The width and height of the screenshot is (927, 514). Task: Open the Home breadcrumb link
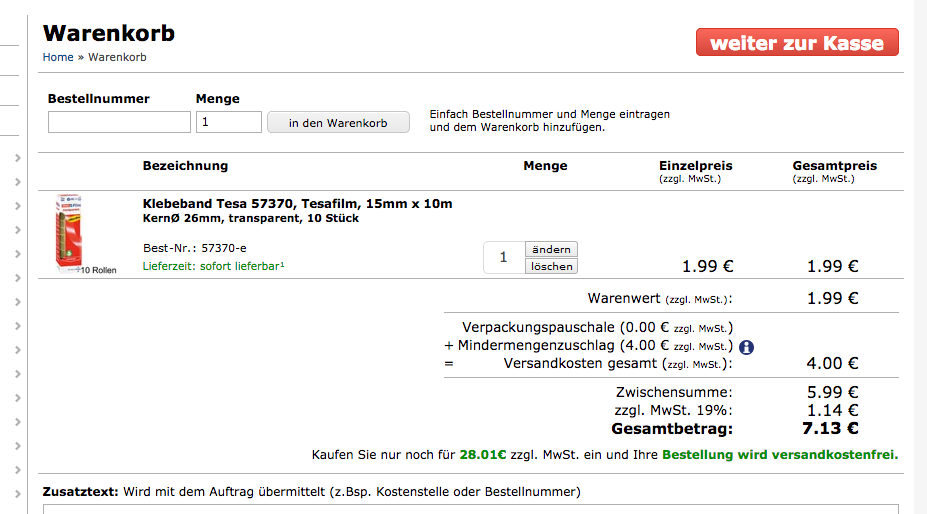(58, 57)
